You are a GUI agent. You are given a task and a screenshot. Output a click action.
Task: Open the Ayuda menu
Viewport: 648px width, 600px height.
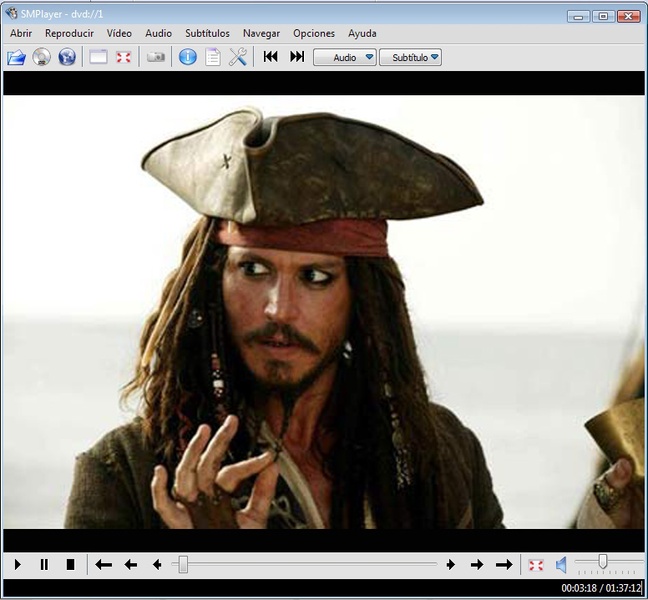coord(362,33)
